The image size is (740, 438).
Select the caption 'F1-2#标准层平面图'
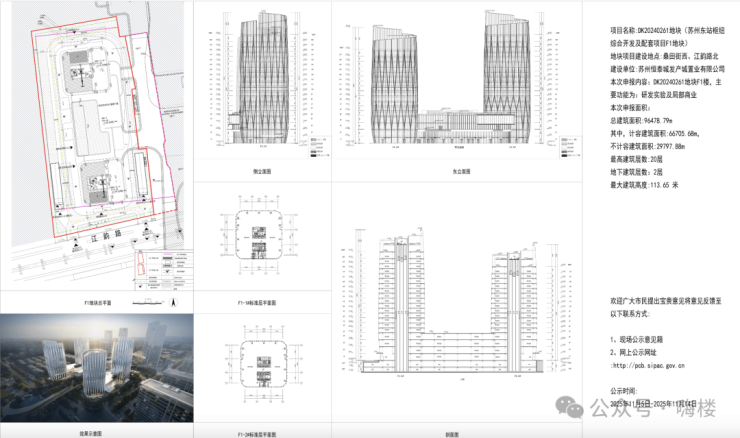(257, 434)
